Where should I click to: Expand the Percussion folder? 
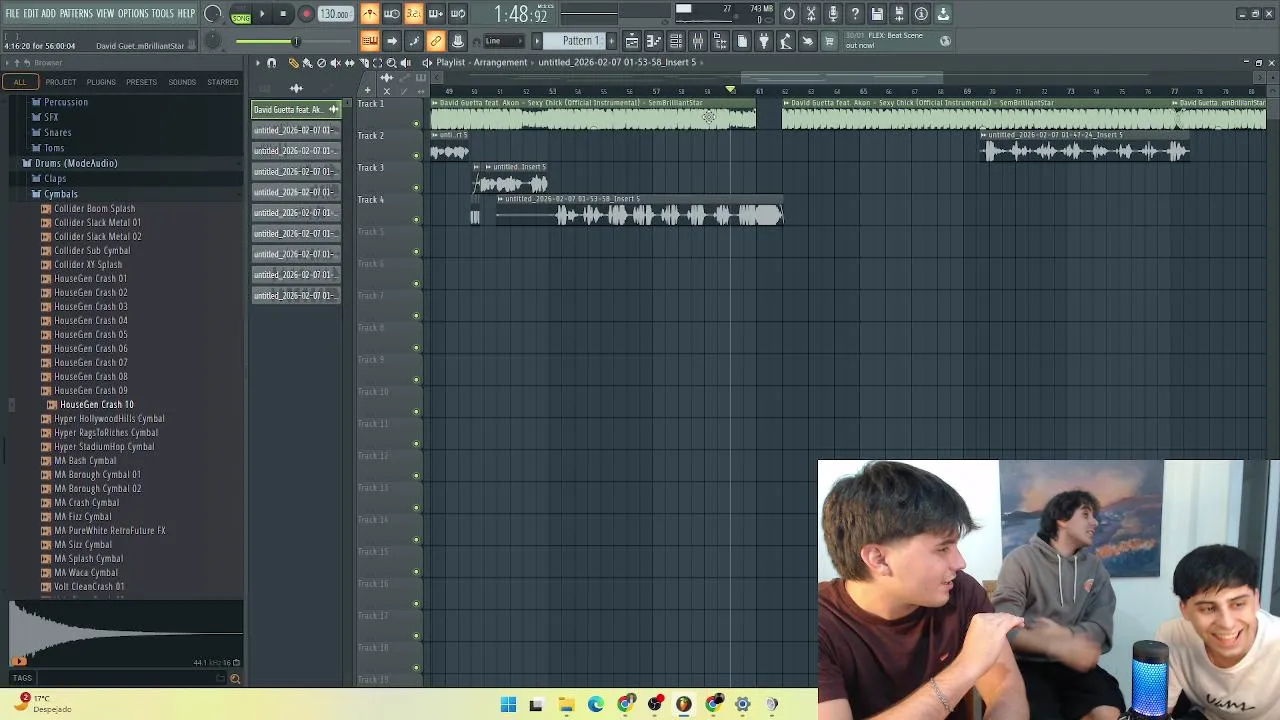click(66, 102)
